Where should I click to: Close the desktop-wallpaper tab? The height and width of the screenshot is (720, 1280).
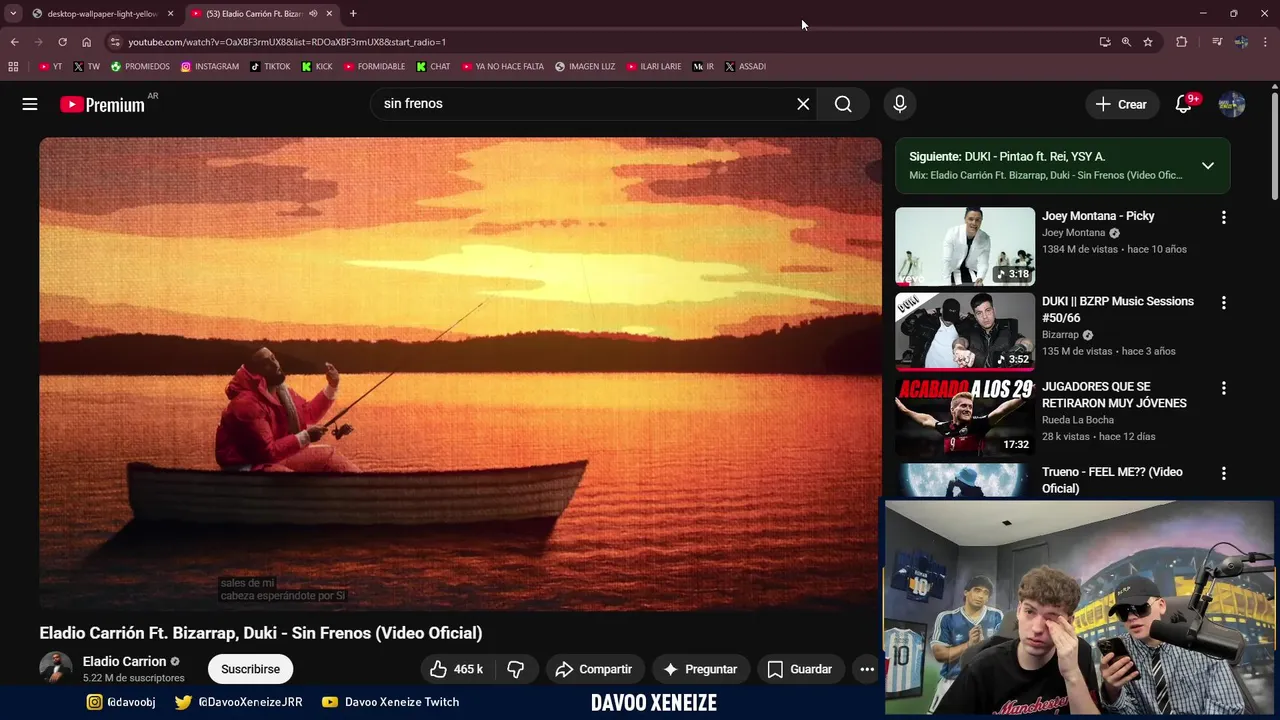coord(170,14)
